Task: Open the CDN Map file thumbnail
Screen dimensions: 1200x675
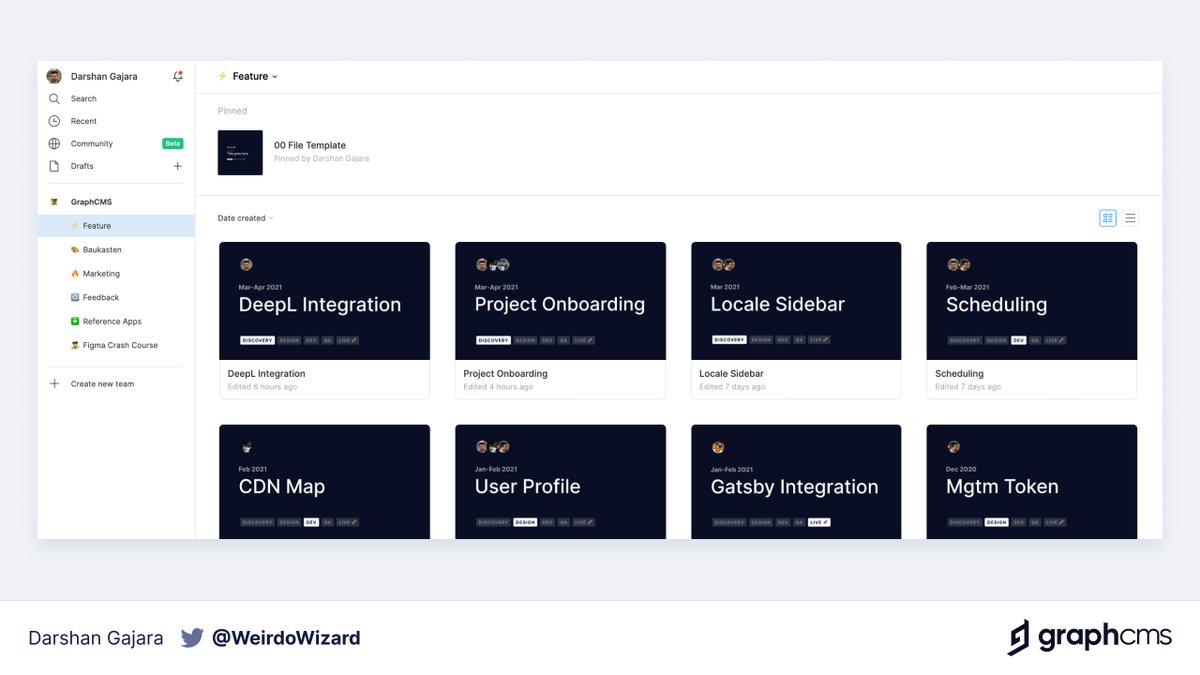Action: tap(325, 482)
